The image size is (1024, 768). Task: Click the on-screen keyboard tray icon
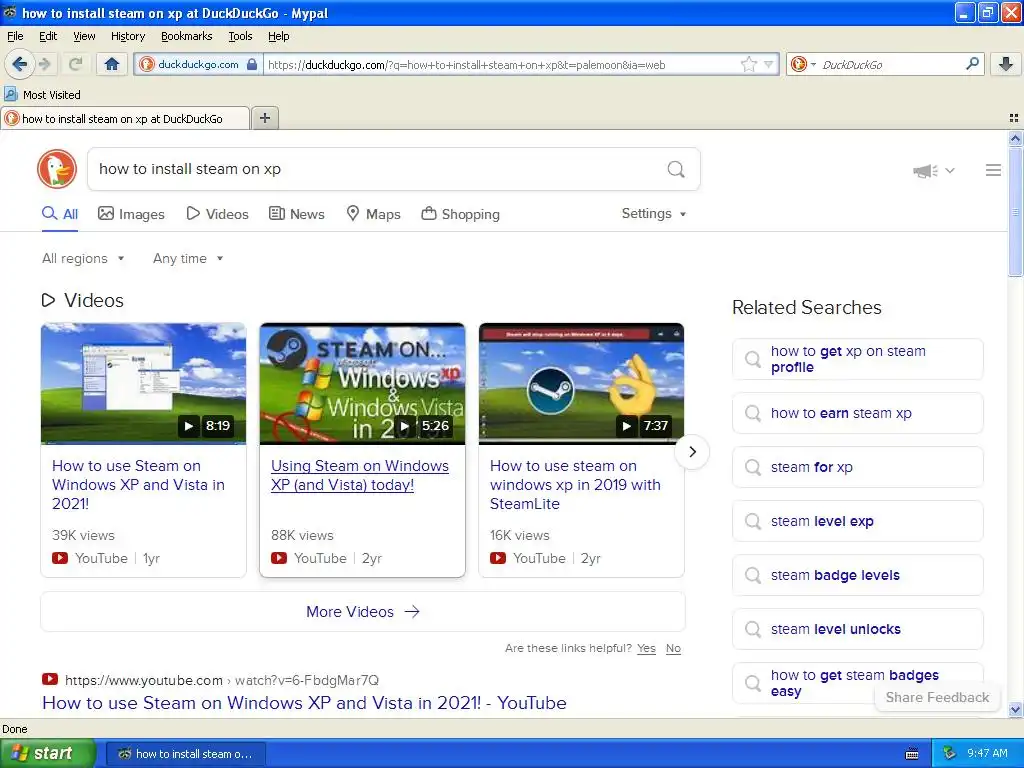[912, 754]
